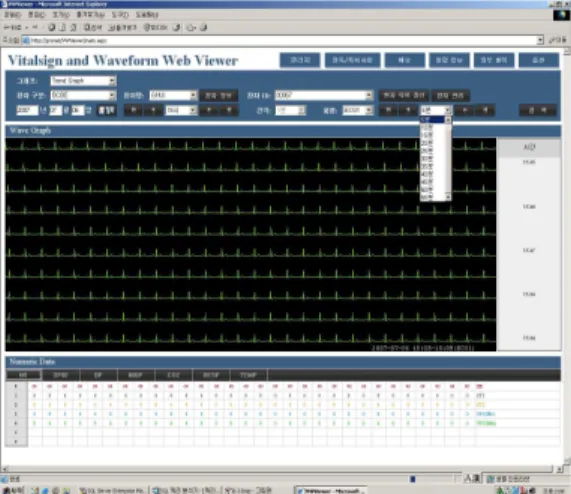Click the Print icon in the toolbar
This screenshot has width=571, height=494.
click(204, 27)
